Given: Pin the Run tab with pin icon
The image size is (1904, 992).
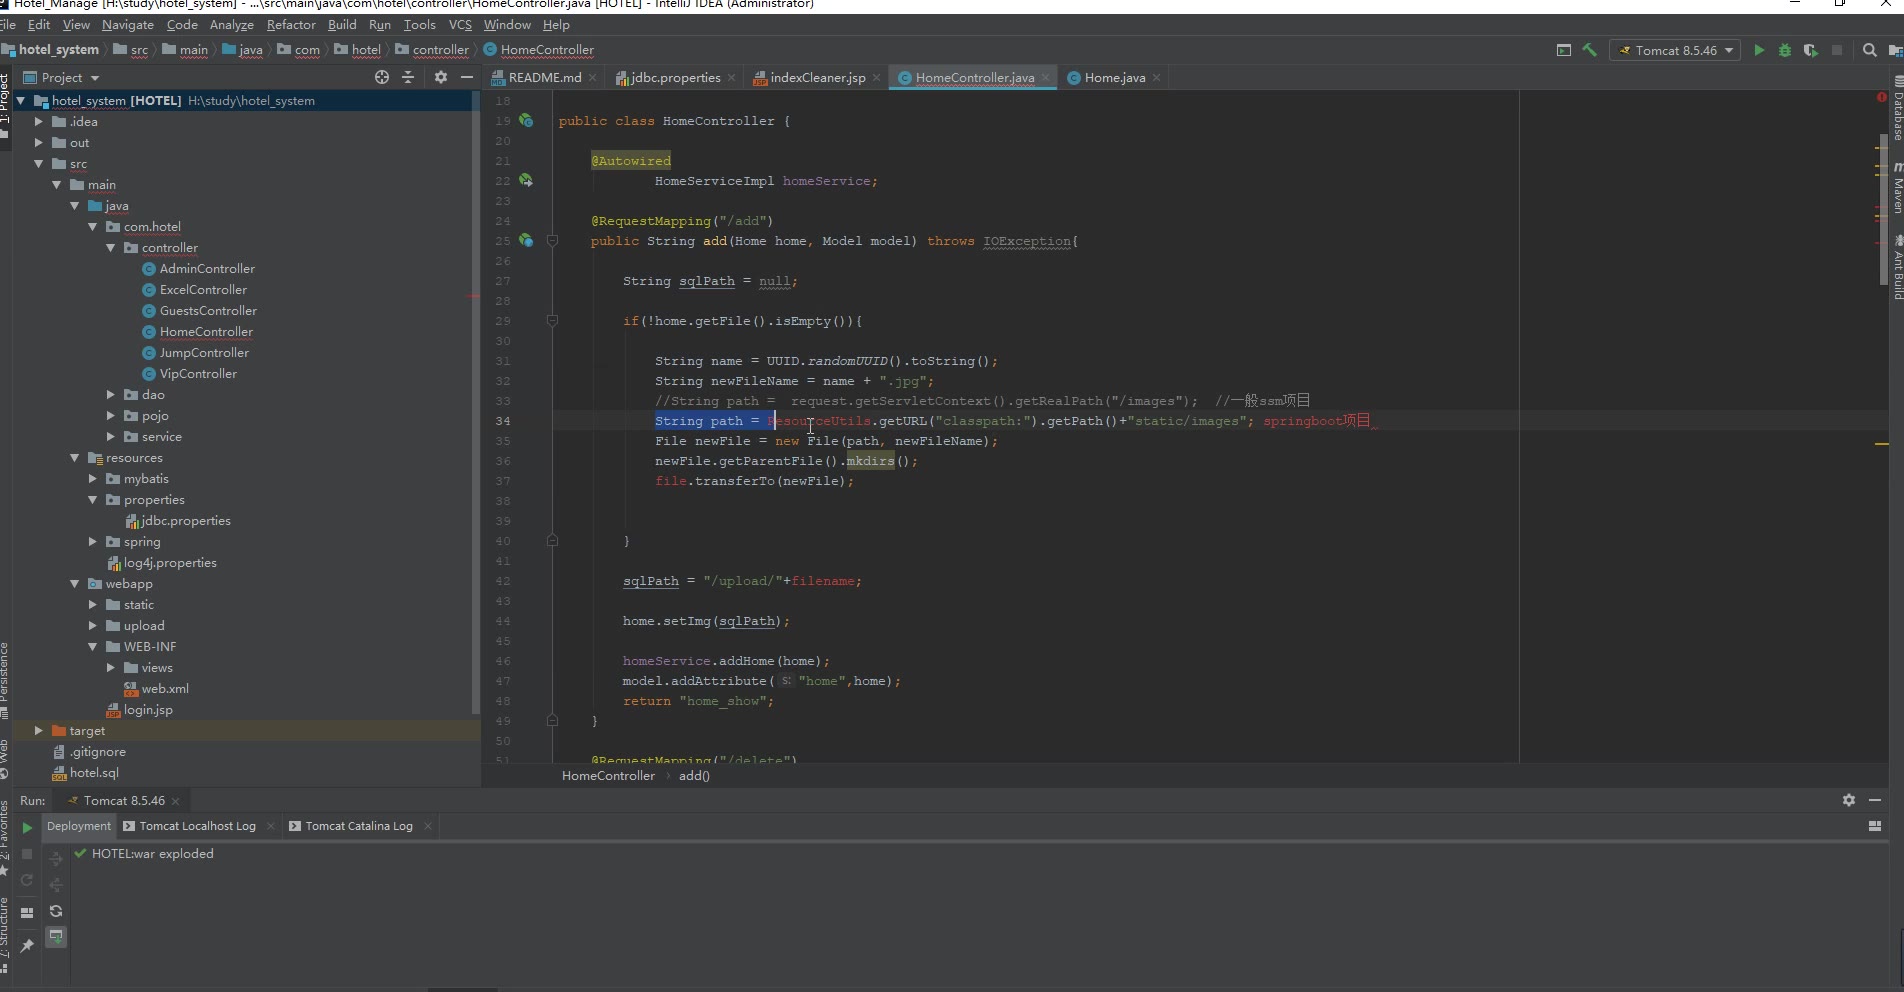Looking at the screenshot, I should point(27,945).
